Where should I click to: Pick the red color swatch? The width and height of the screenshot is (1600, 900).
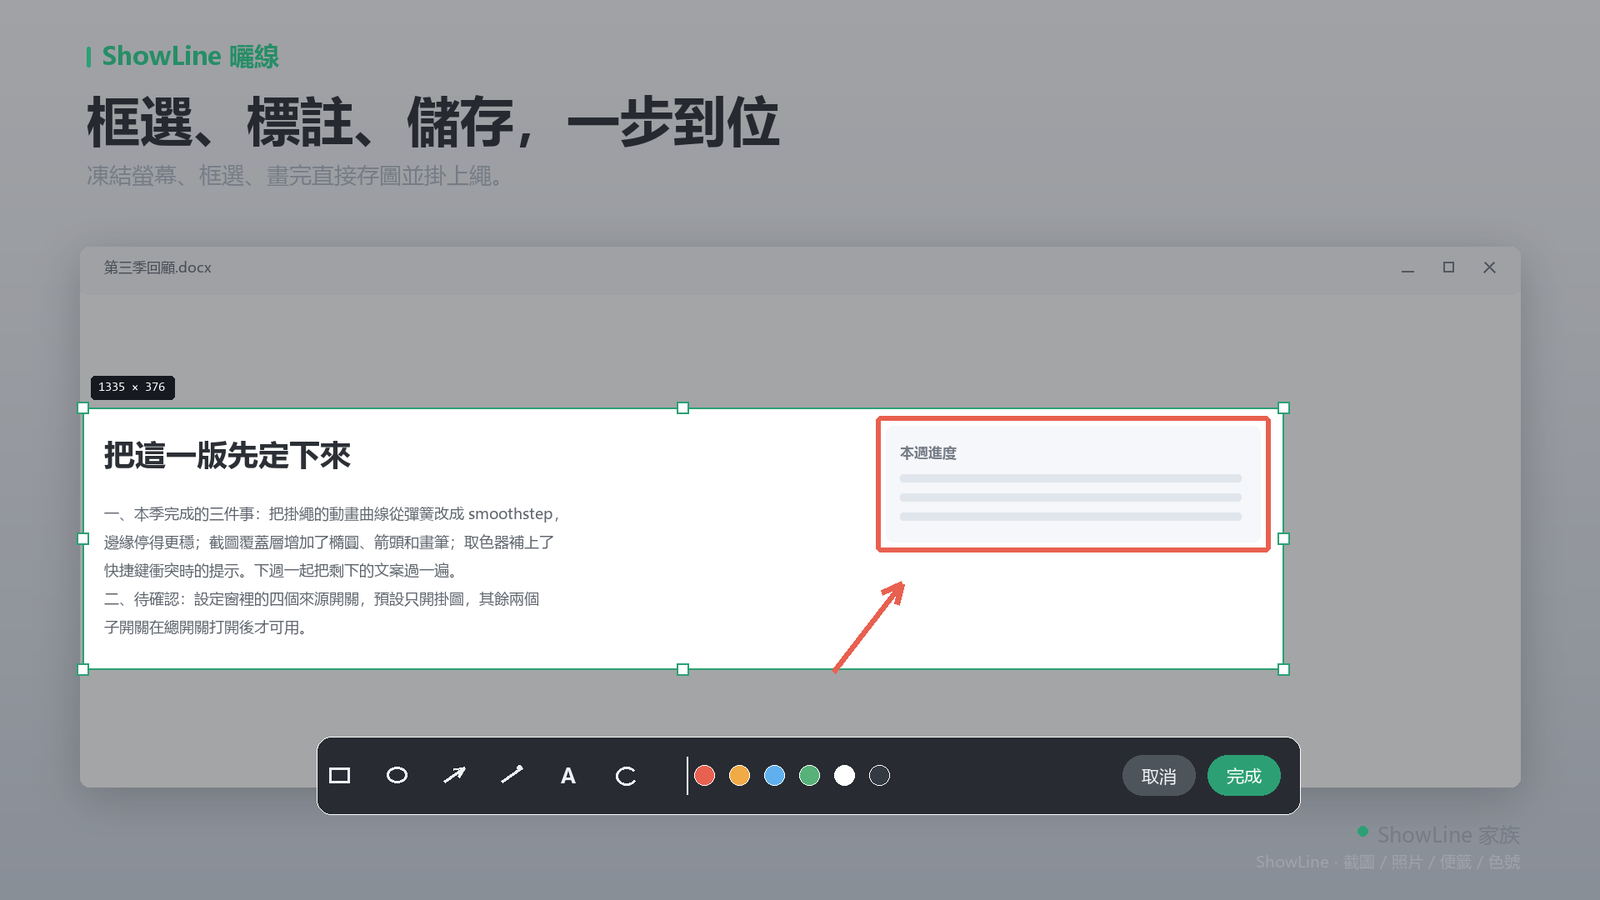[705, 776]
